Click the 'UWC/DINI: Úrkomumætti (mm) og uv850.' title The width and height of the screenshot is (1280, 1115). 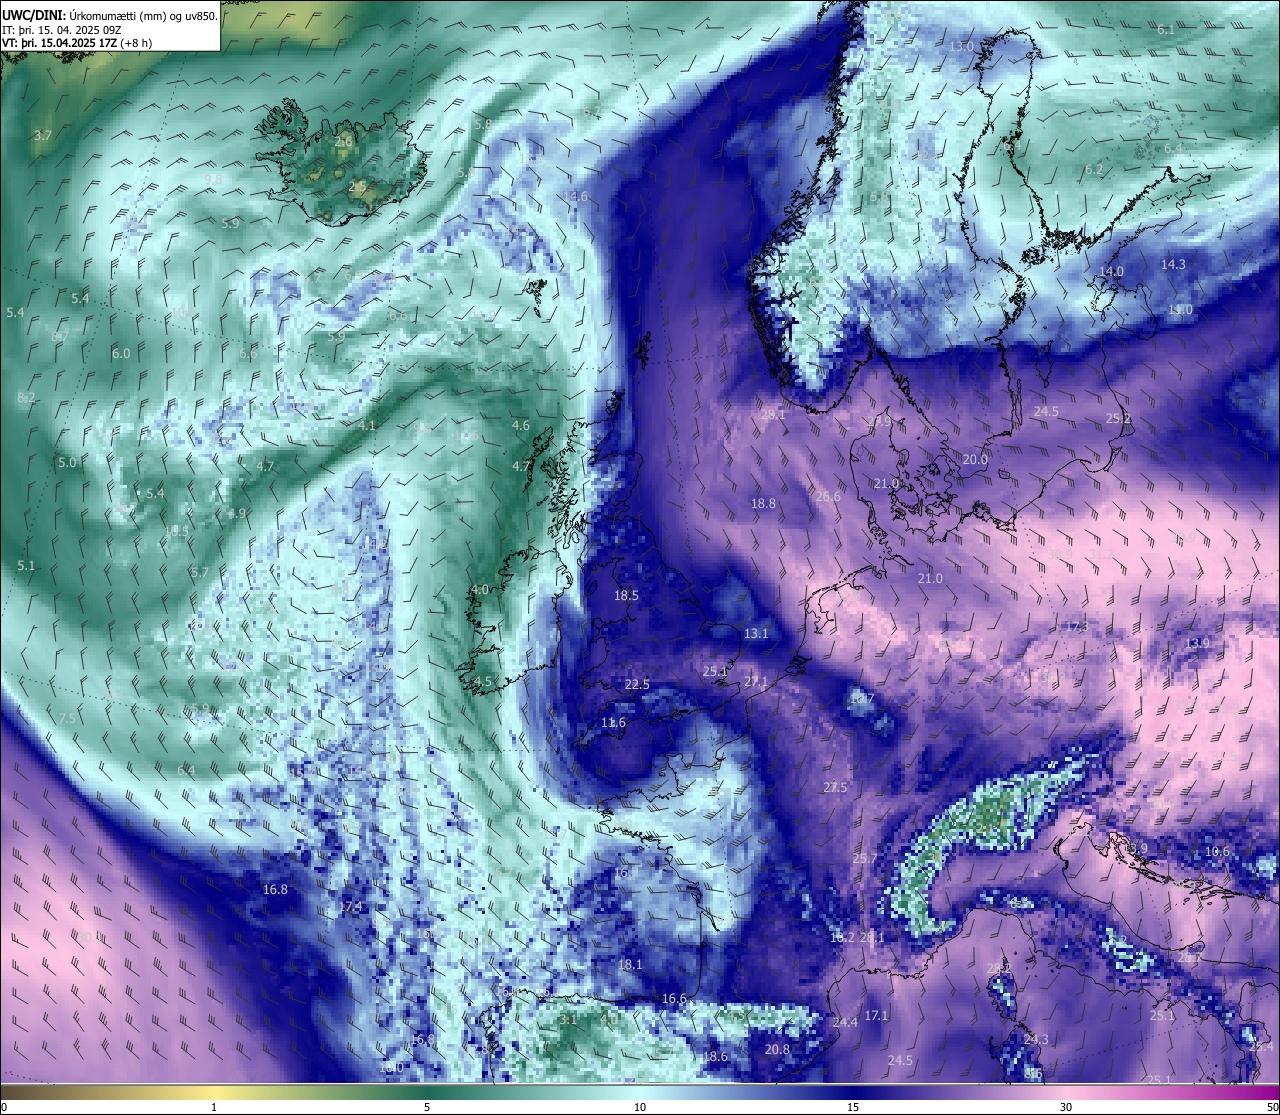(x=109, y=15)
